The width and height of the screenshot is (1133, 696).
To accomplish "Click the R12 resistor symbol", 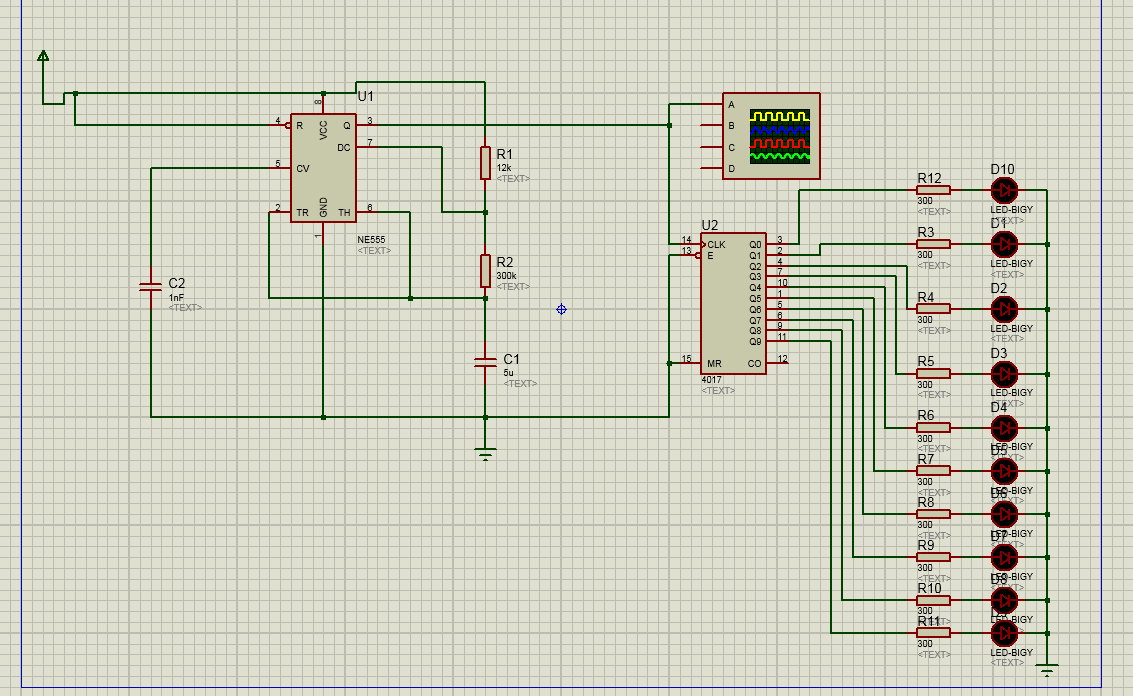I will 933,190.
